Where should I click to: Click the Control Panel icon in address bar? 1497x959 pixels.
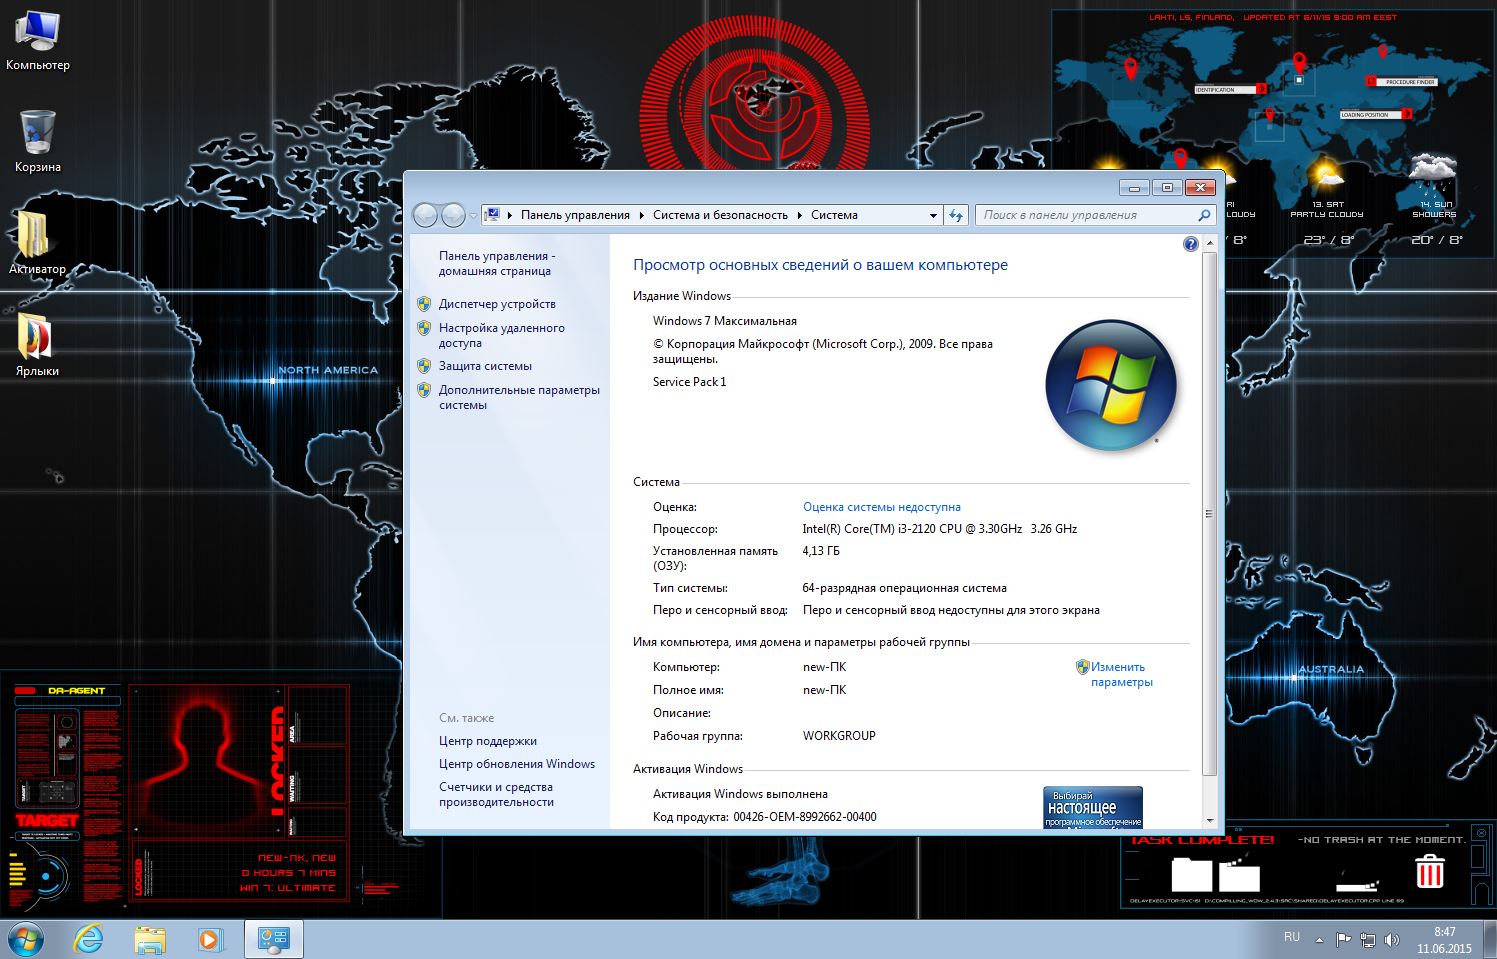click(x=492, y=215)
